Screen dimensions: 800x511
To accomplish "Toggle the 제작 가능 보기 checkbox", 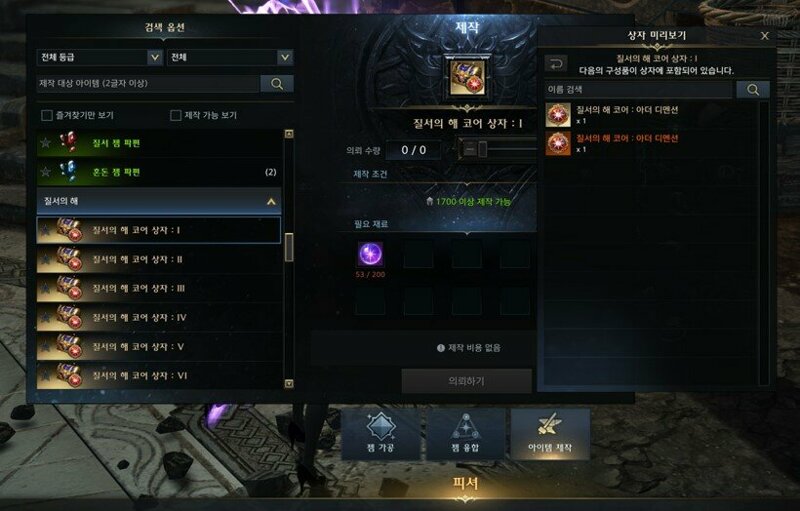I will click(176, 115).
